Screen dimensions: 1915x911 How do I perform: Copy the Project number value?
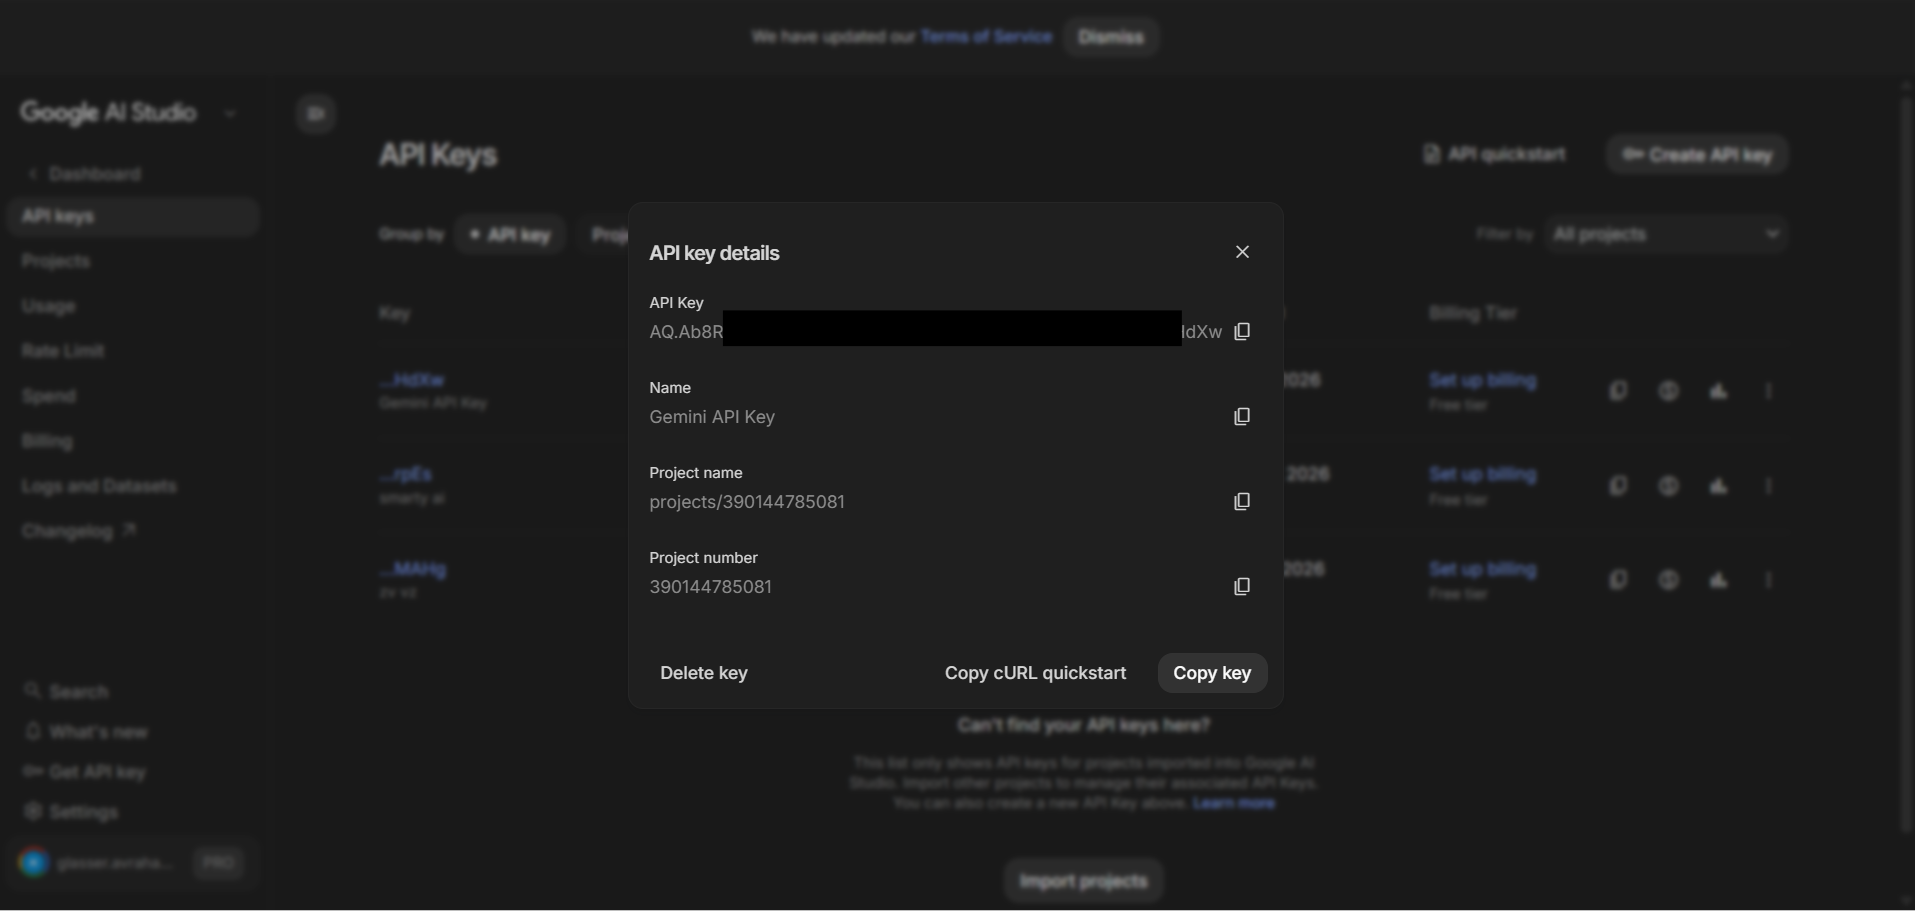[1242, 587]
